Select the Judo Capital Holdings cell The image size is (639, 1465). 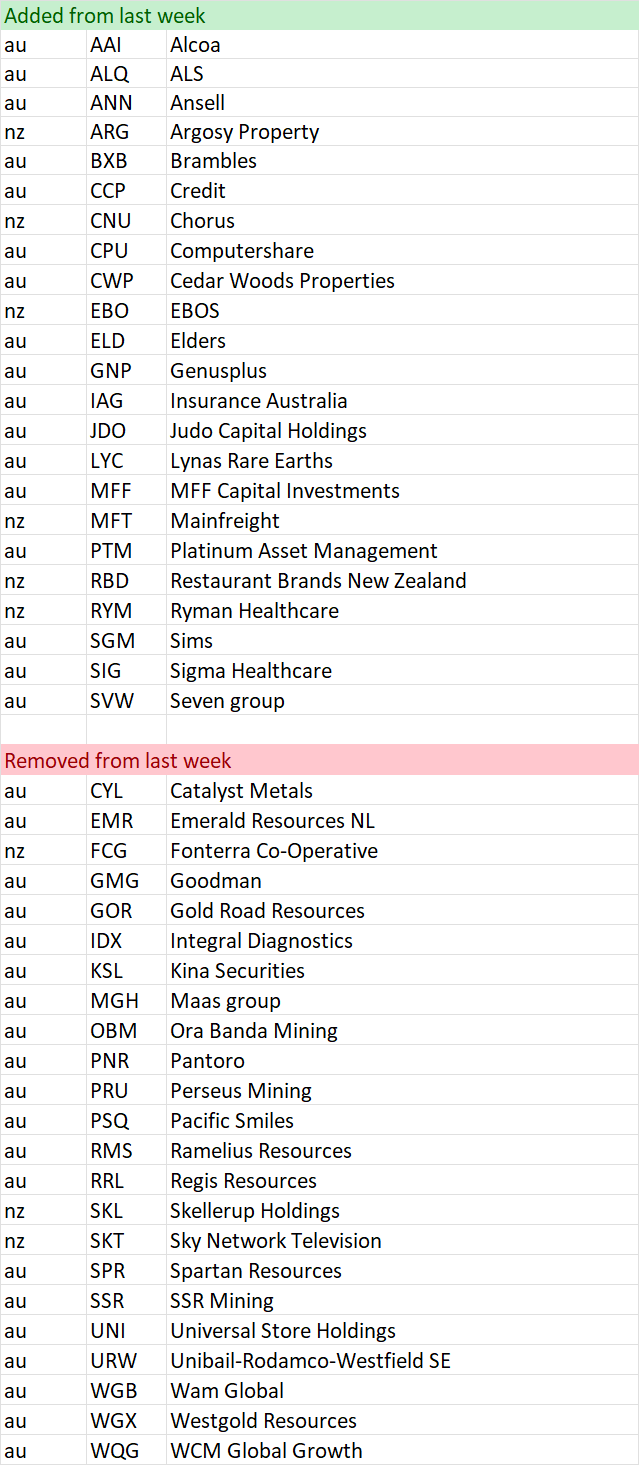click(x=402, y=430)
